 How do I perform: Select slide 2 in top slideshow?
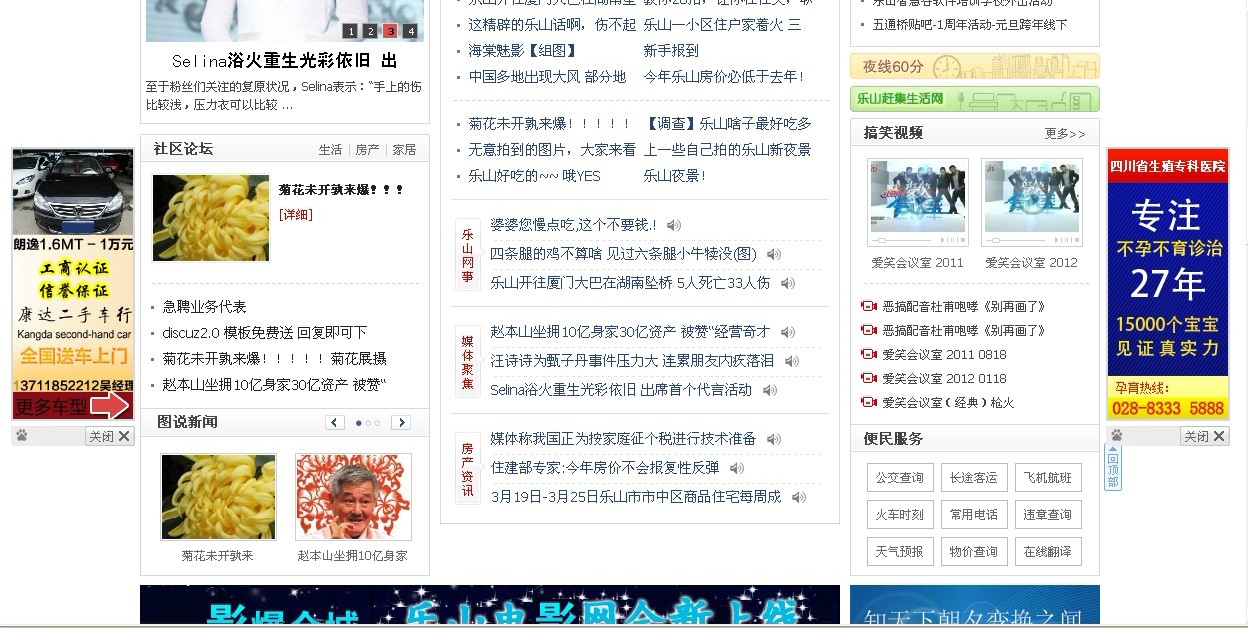point(371,31)
